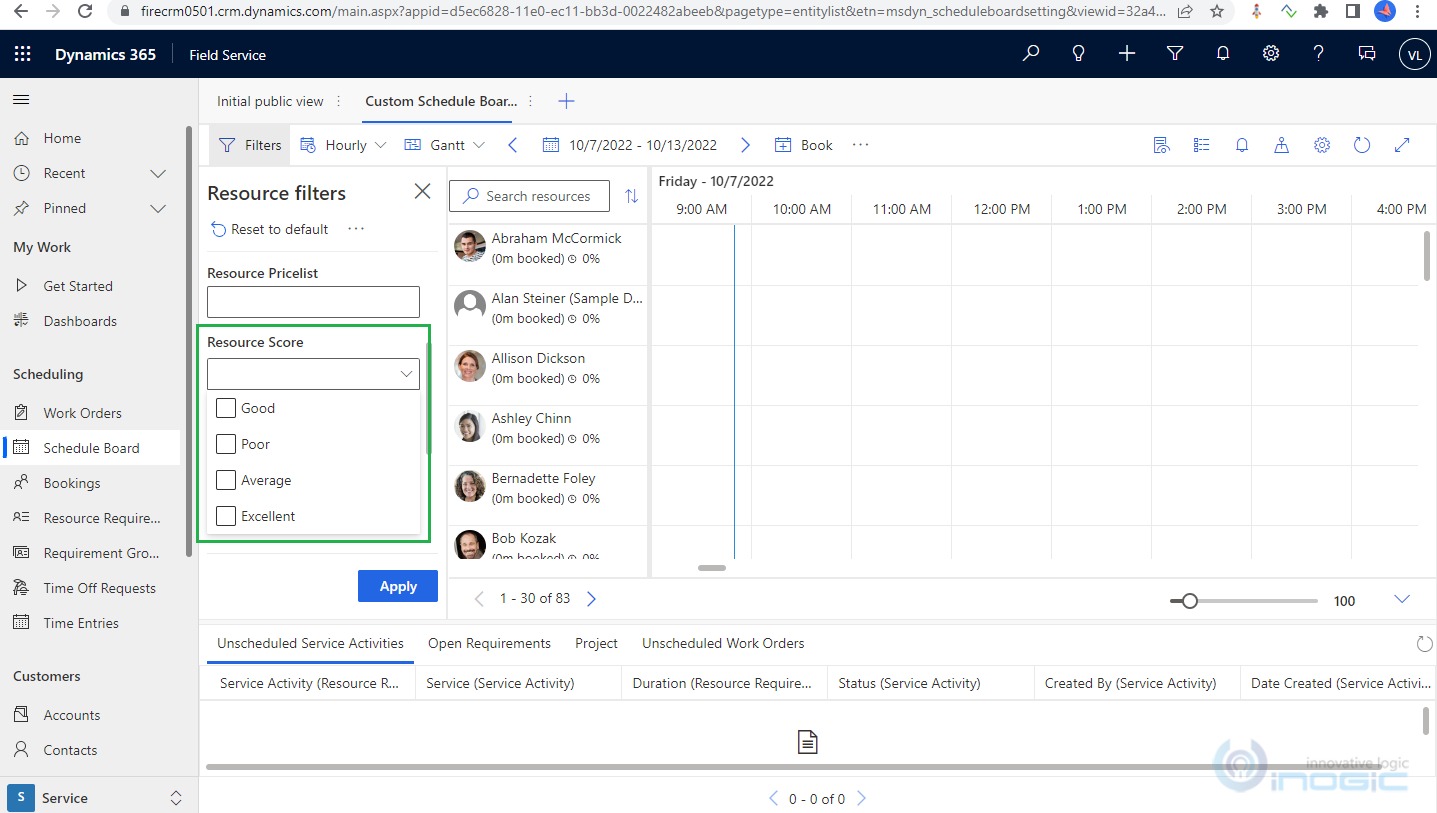The height and width of the screenshot is (813, 1437).
Task: Click the Filters funnel icon
Action: pos(248,144)
